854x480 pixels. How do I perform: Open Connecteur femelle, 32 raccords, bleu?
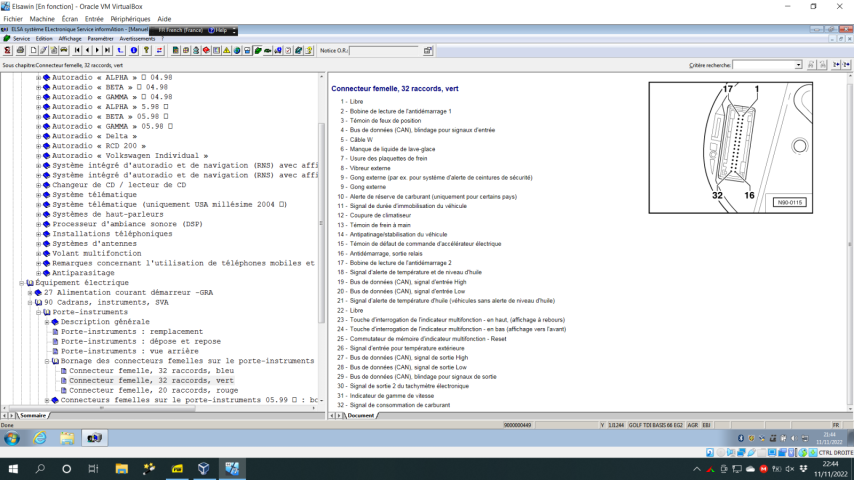click(x=151, y=370)
